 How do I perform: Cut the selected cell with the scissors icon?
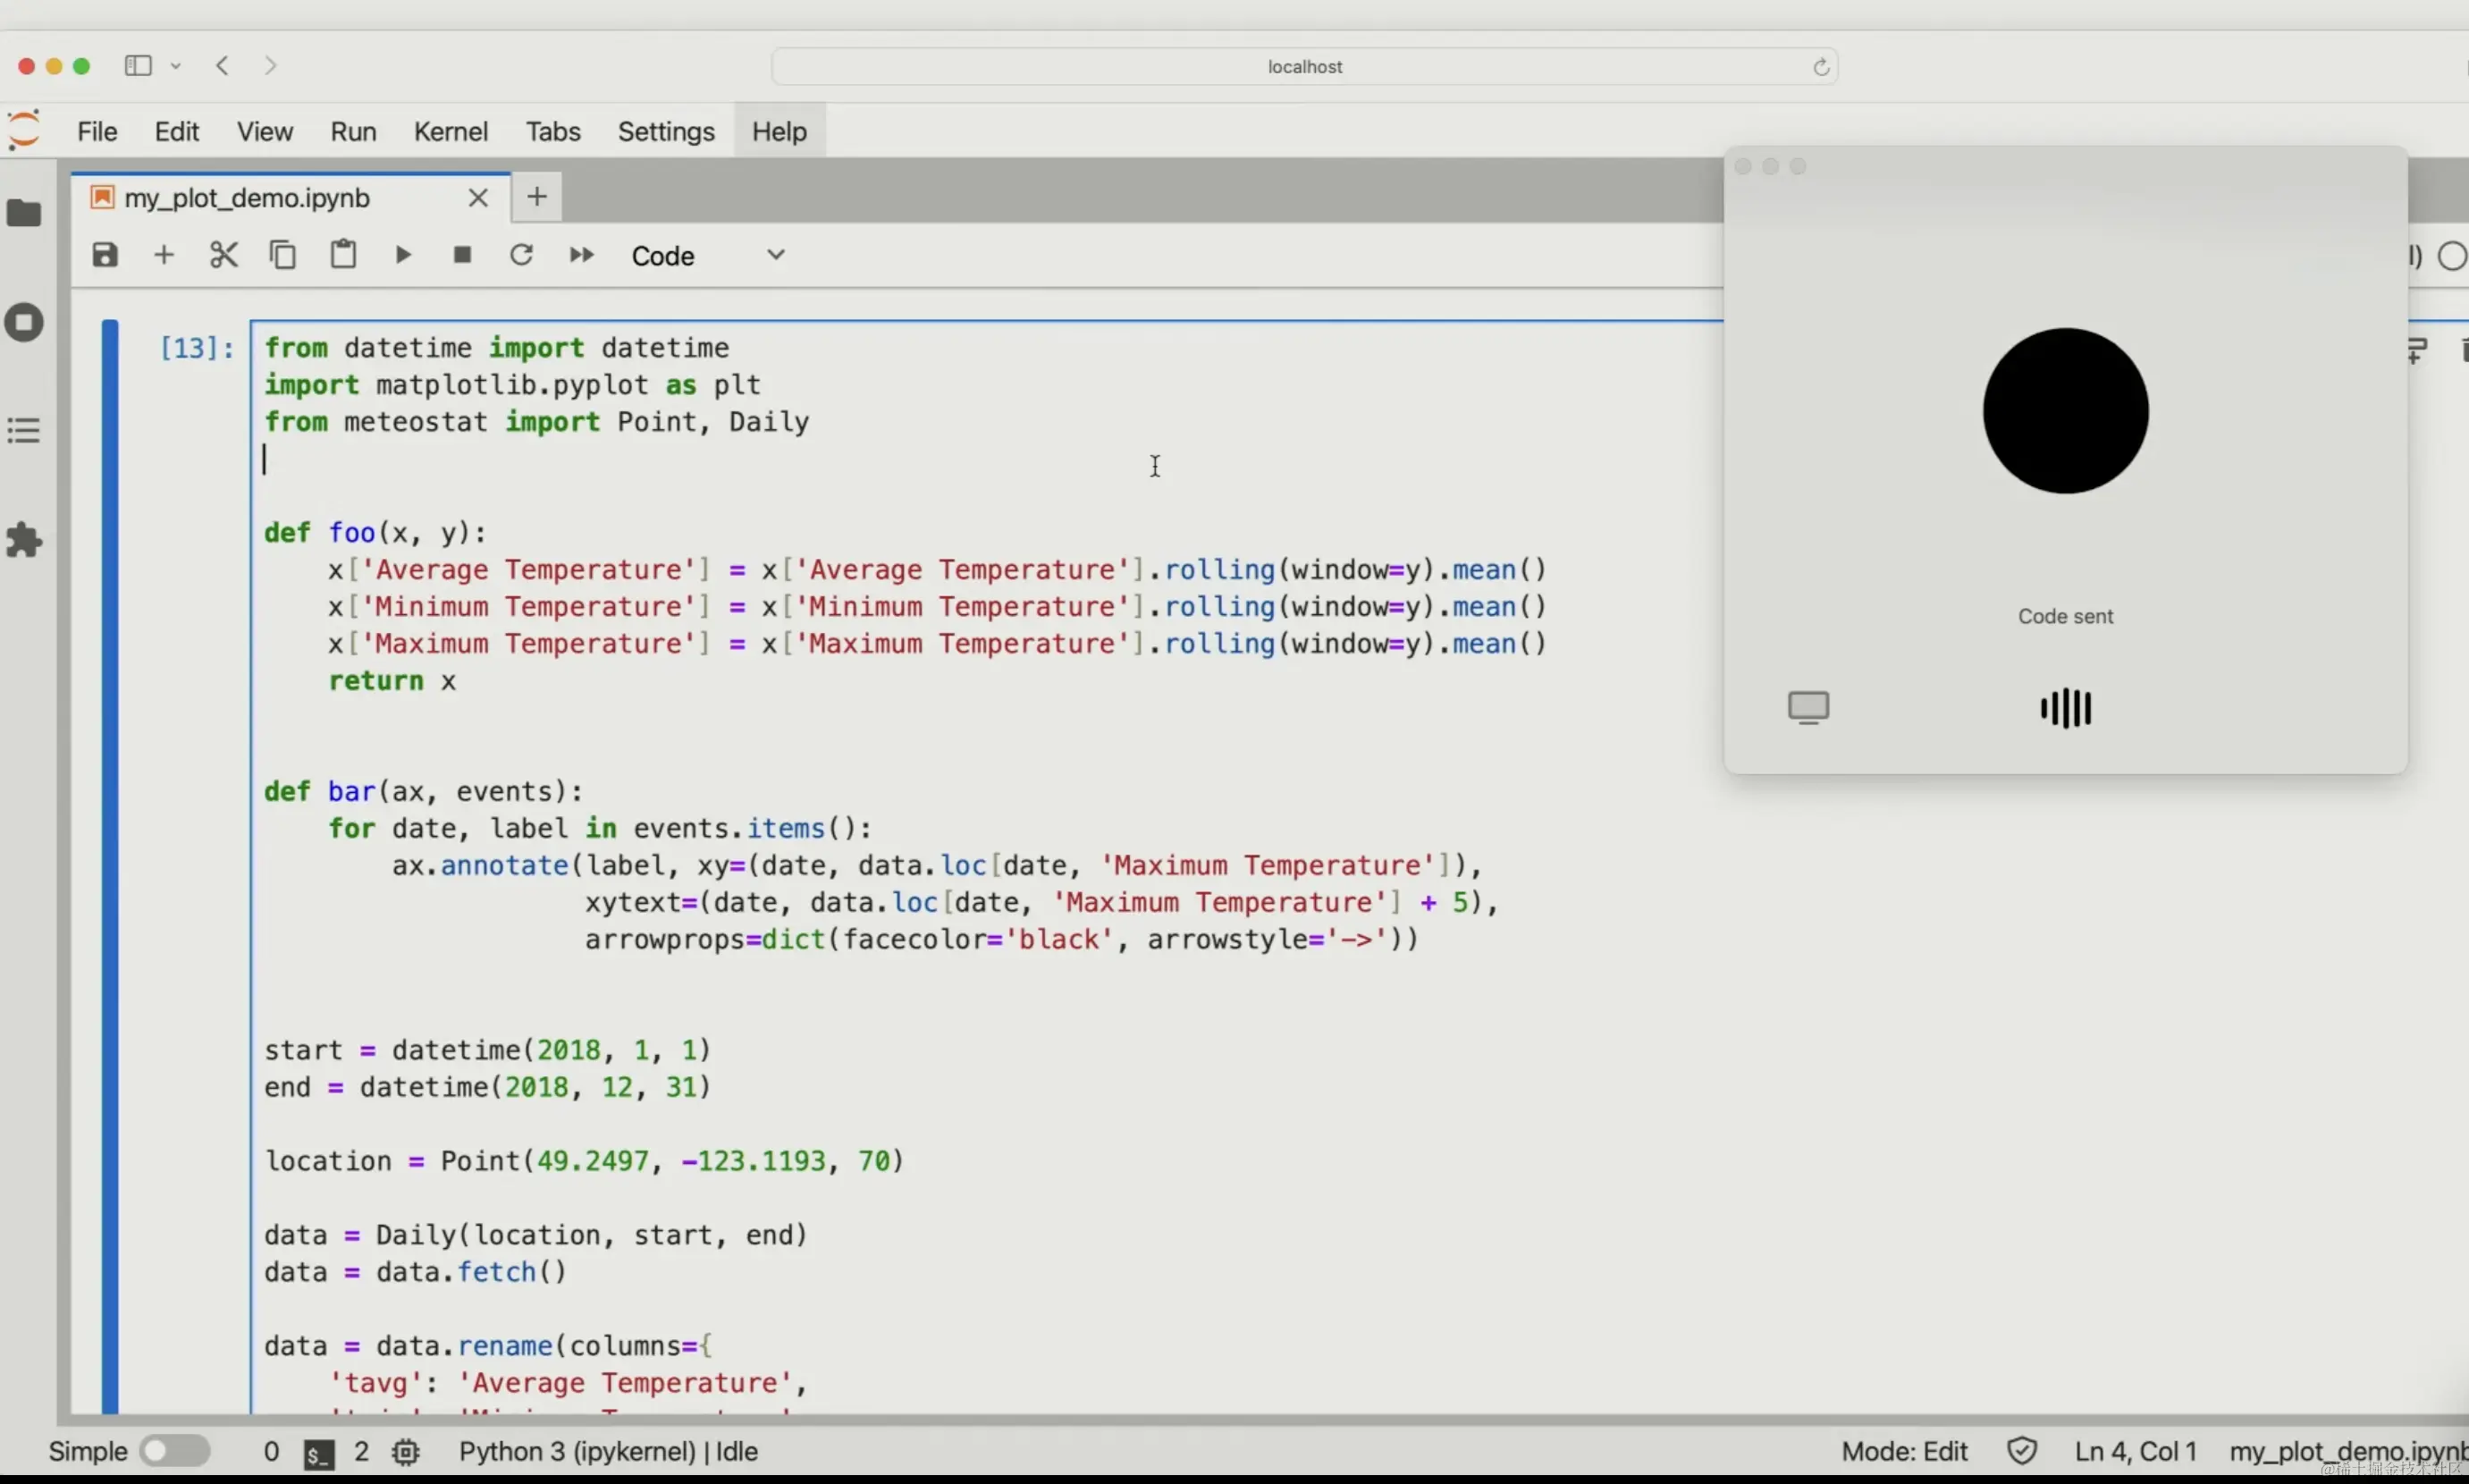click(x=224, y=255)
